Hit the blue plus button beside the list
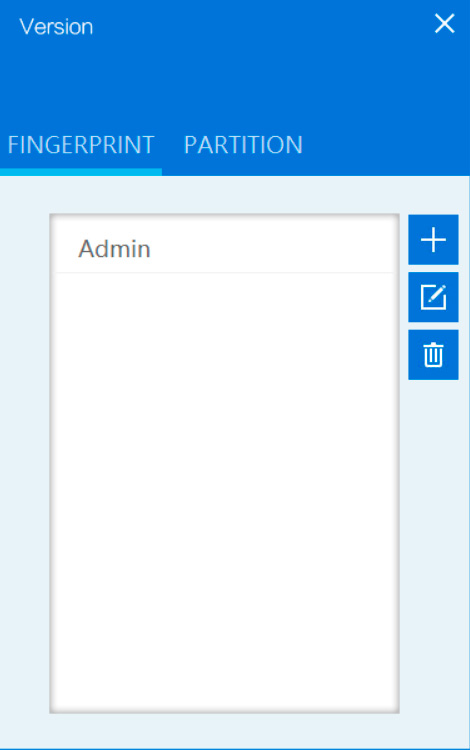This screenshot has width=470, height=750. (x=433, y=240)
